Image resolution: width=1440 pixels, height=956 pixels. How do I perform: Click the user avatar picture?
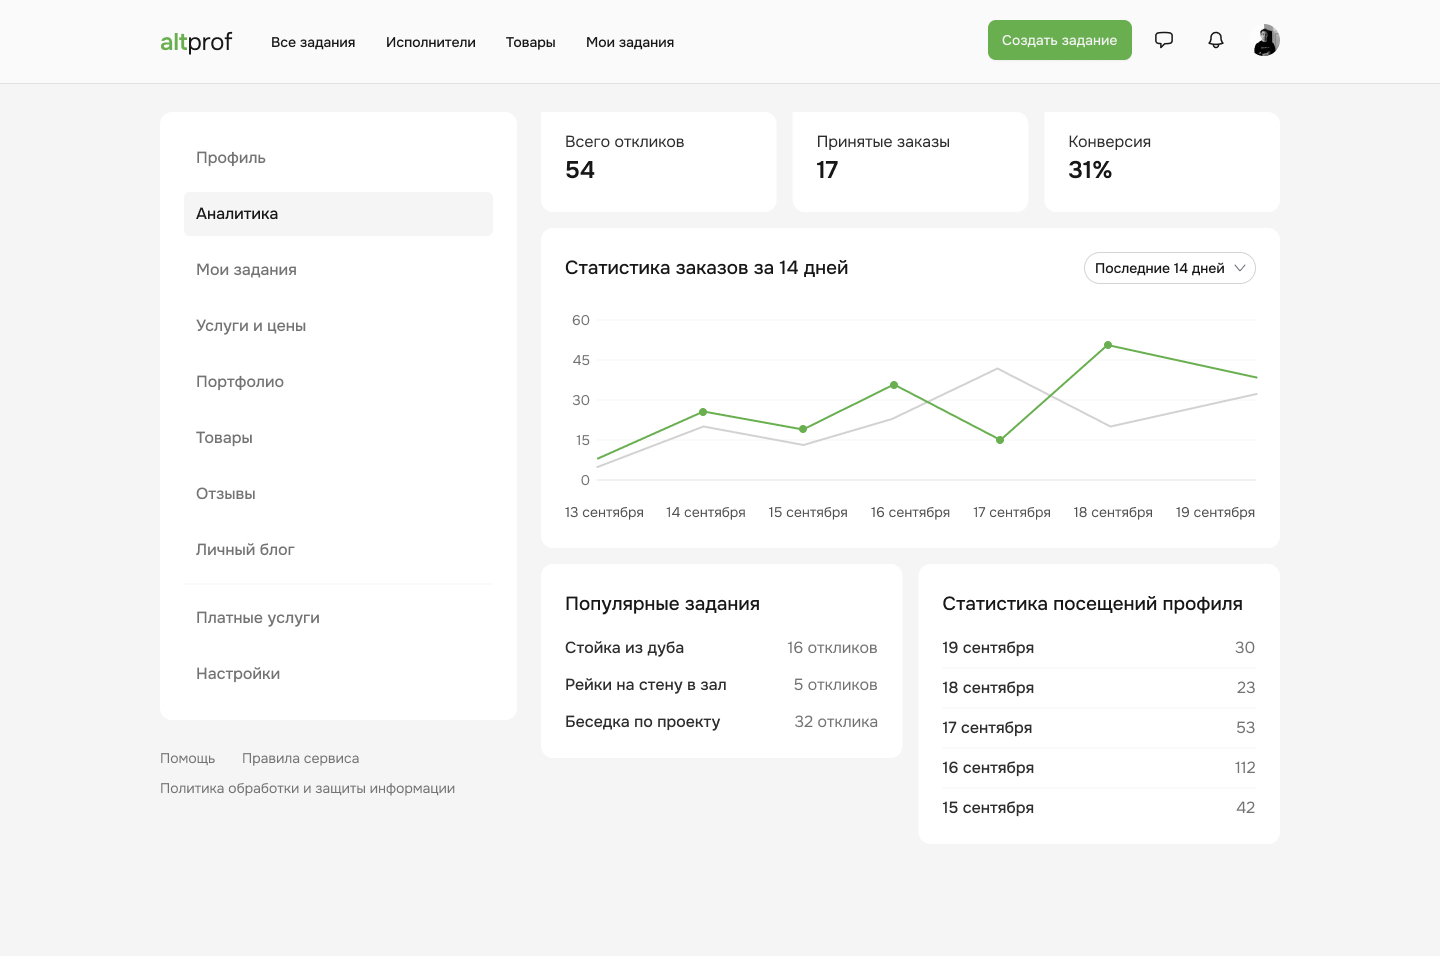pyautogui.click(x=1266, y=40)
